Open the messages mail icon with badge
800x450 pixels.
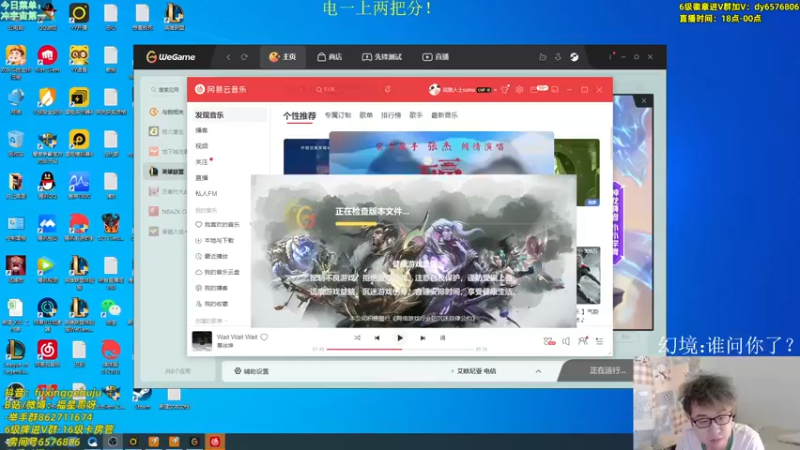(537, 89)
